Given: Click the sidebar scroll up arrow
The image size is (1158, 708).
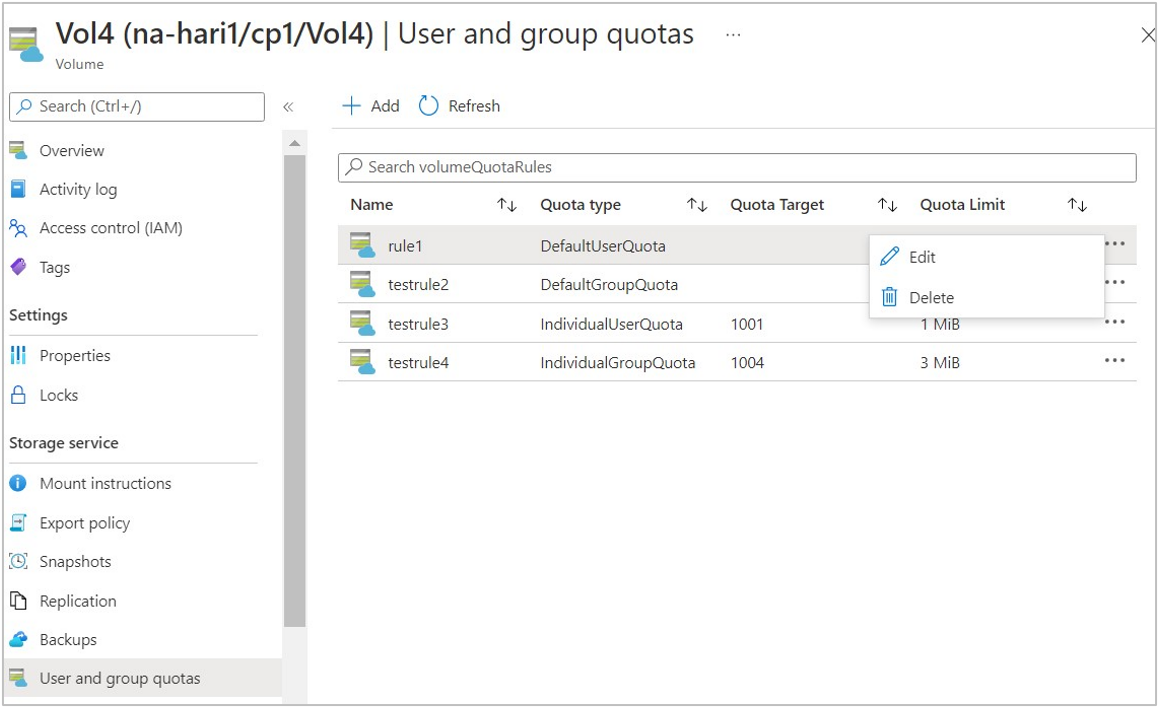Looking at the screenshot, I should coord(295,142).
